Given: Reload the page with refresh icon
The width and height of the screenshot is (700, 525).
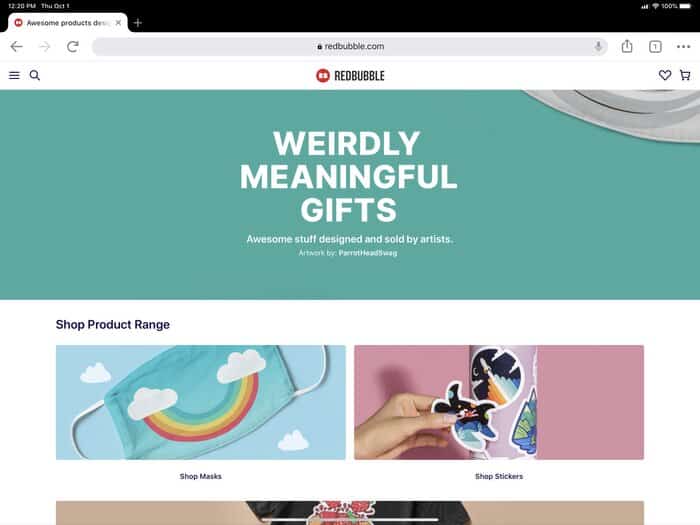Looking at the screenshot, I should pos(73,46).
